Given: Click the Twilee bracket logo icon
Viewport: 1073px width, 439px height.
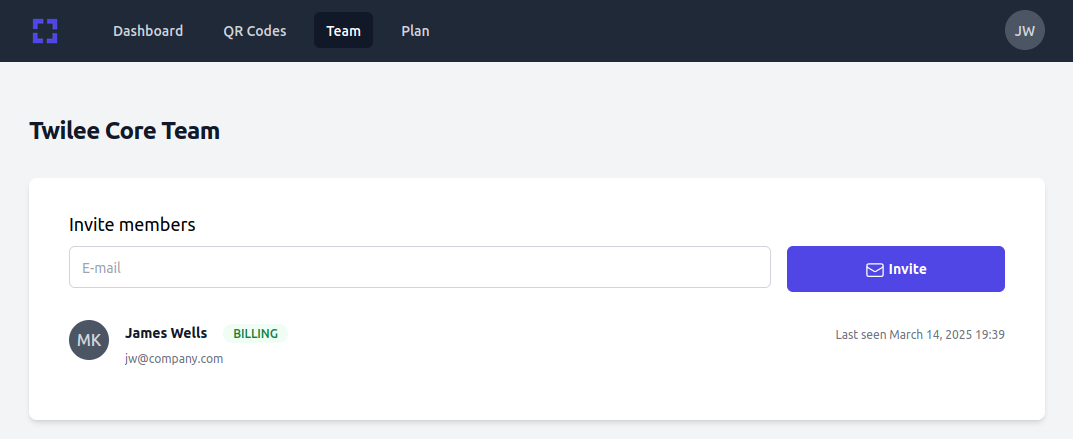Looking at the screenshot, I should [x=44, y=31].
